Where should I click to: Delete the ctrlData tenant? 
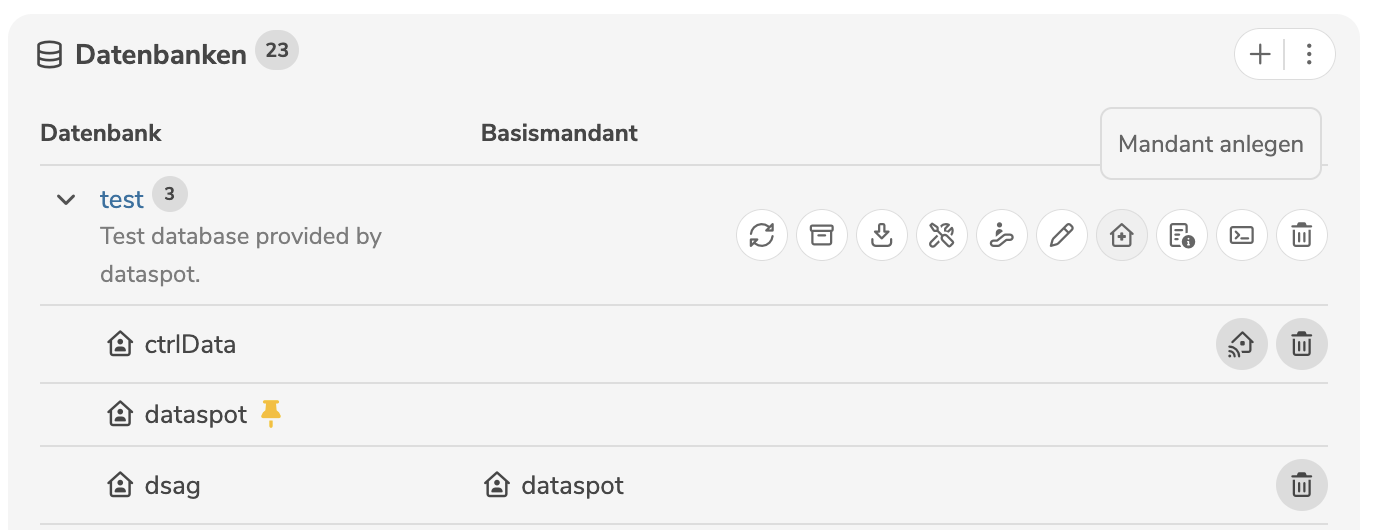click(1302, 345)
